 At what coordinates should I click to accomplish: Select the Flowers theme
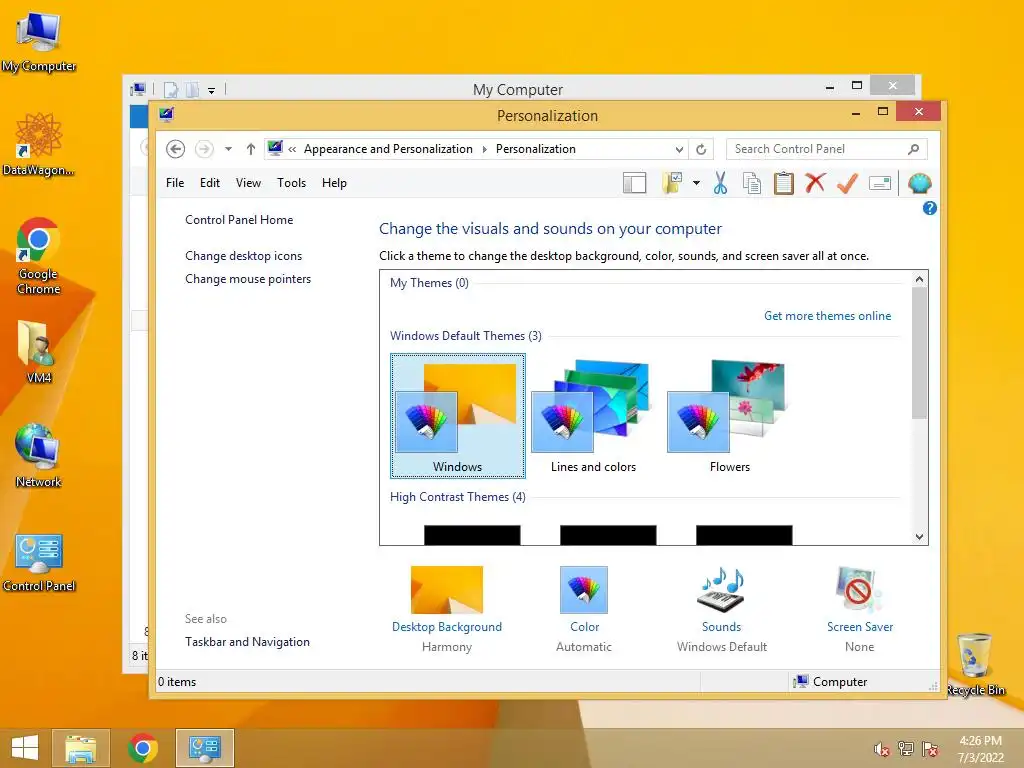pos(729,416)
